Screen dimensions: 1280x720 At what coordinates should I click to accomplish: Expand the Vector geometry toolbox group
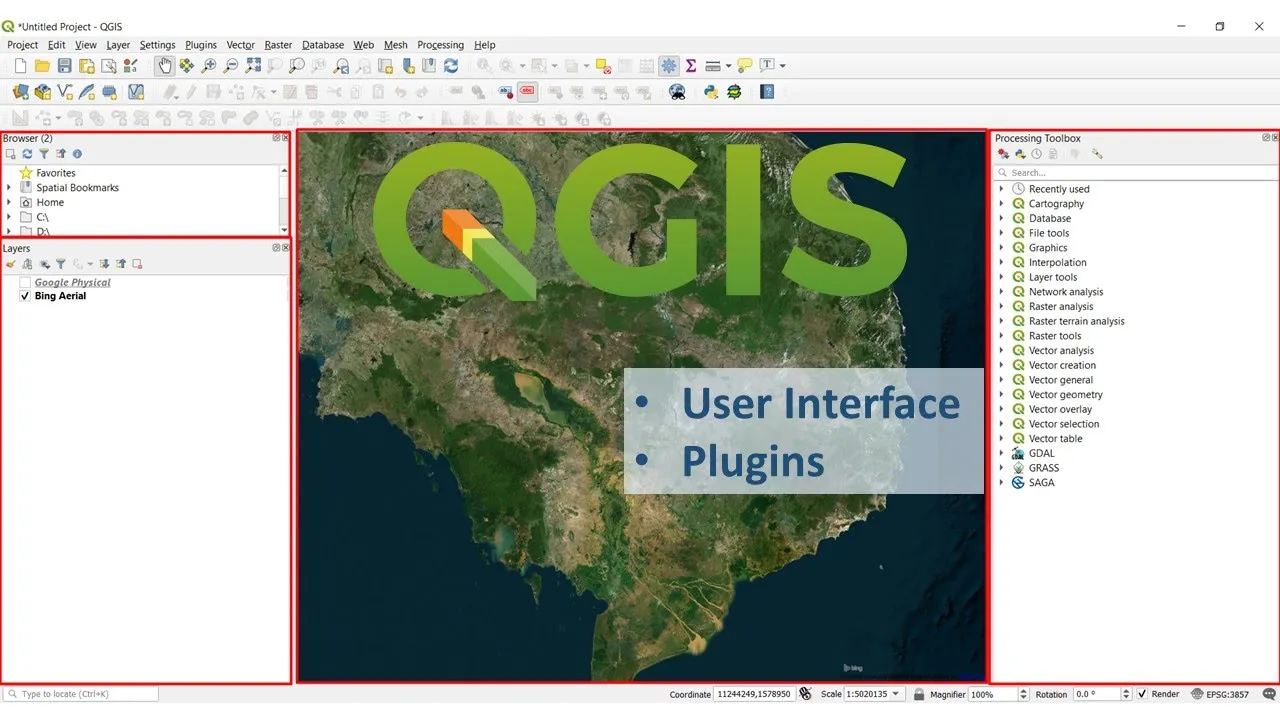click(1002, 395)
